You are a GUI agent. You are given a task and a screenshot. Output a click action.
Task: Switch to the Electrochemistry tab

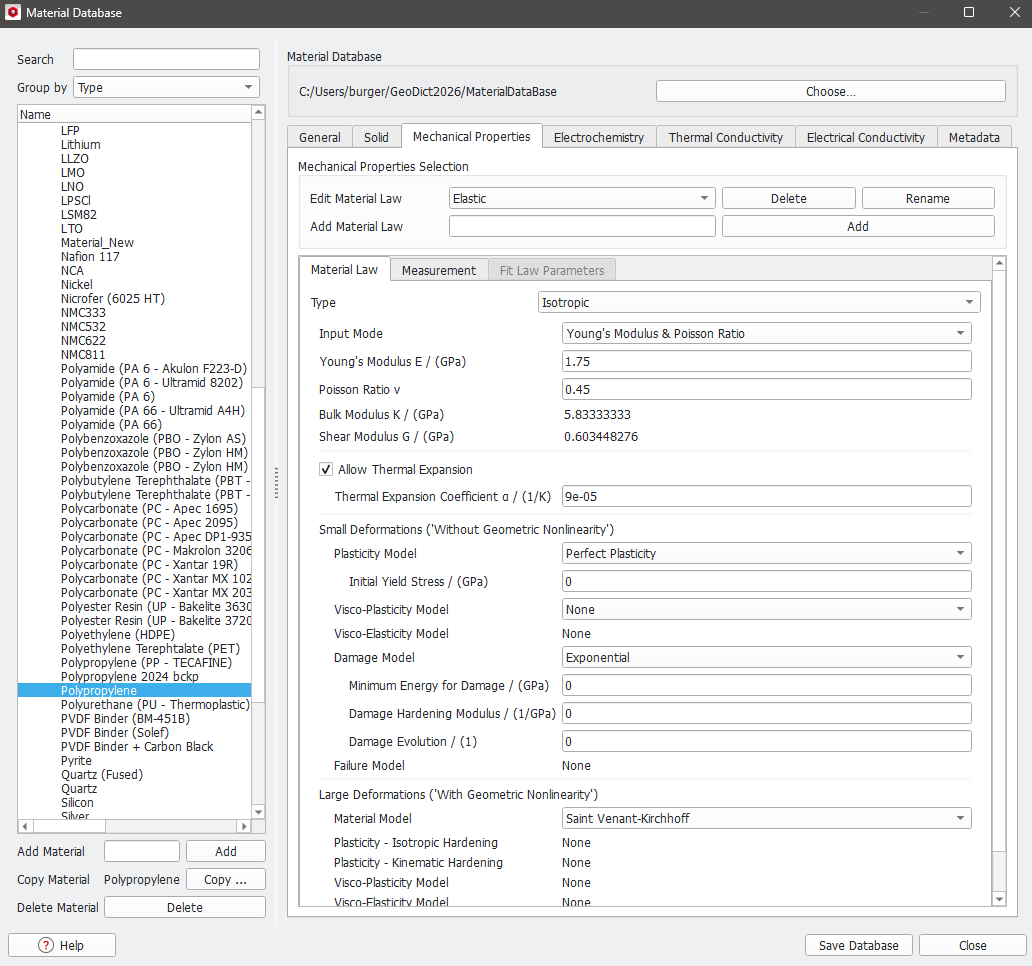coord(598,137)
